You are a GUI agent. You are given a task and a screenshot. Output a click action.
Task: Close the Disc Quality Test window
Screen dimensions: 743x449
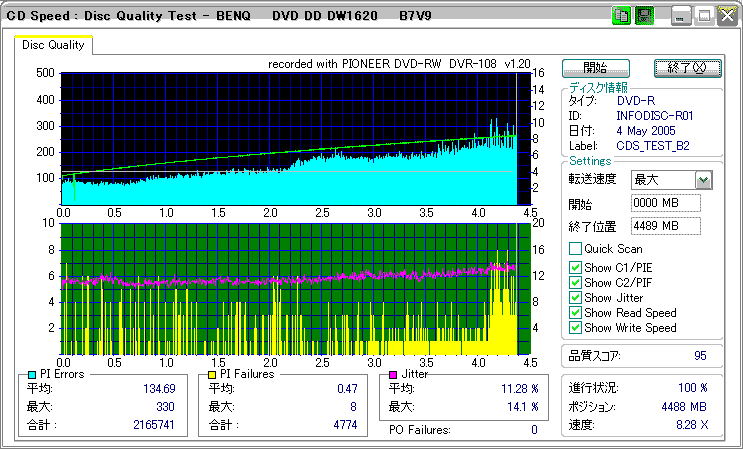click(726, 15)
